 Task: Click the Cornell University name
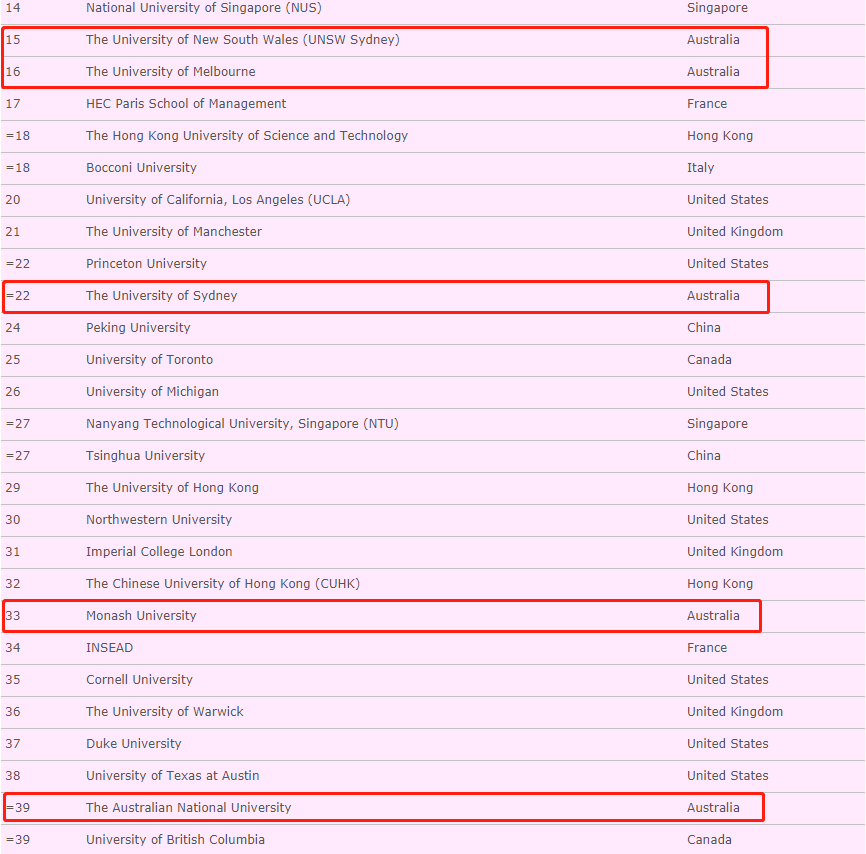[140, 680]
